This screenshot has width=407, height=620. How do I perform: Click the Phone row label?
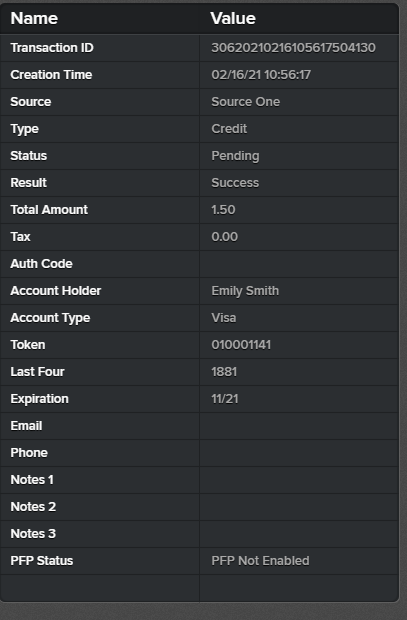coord(29,453)
